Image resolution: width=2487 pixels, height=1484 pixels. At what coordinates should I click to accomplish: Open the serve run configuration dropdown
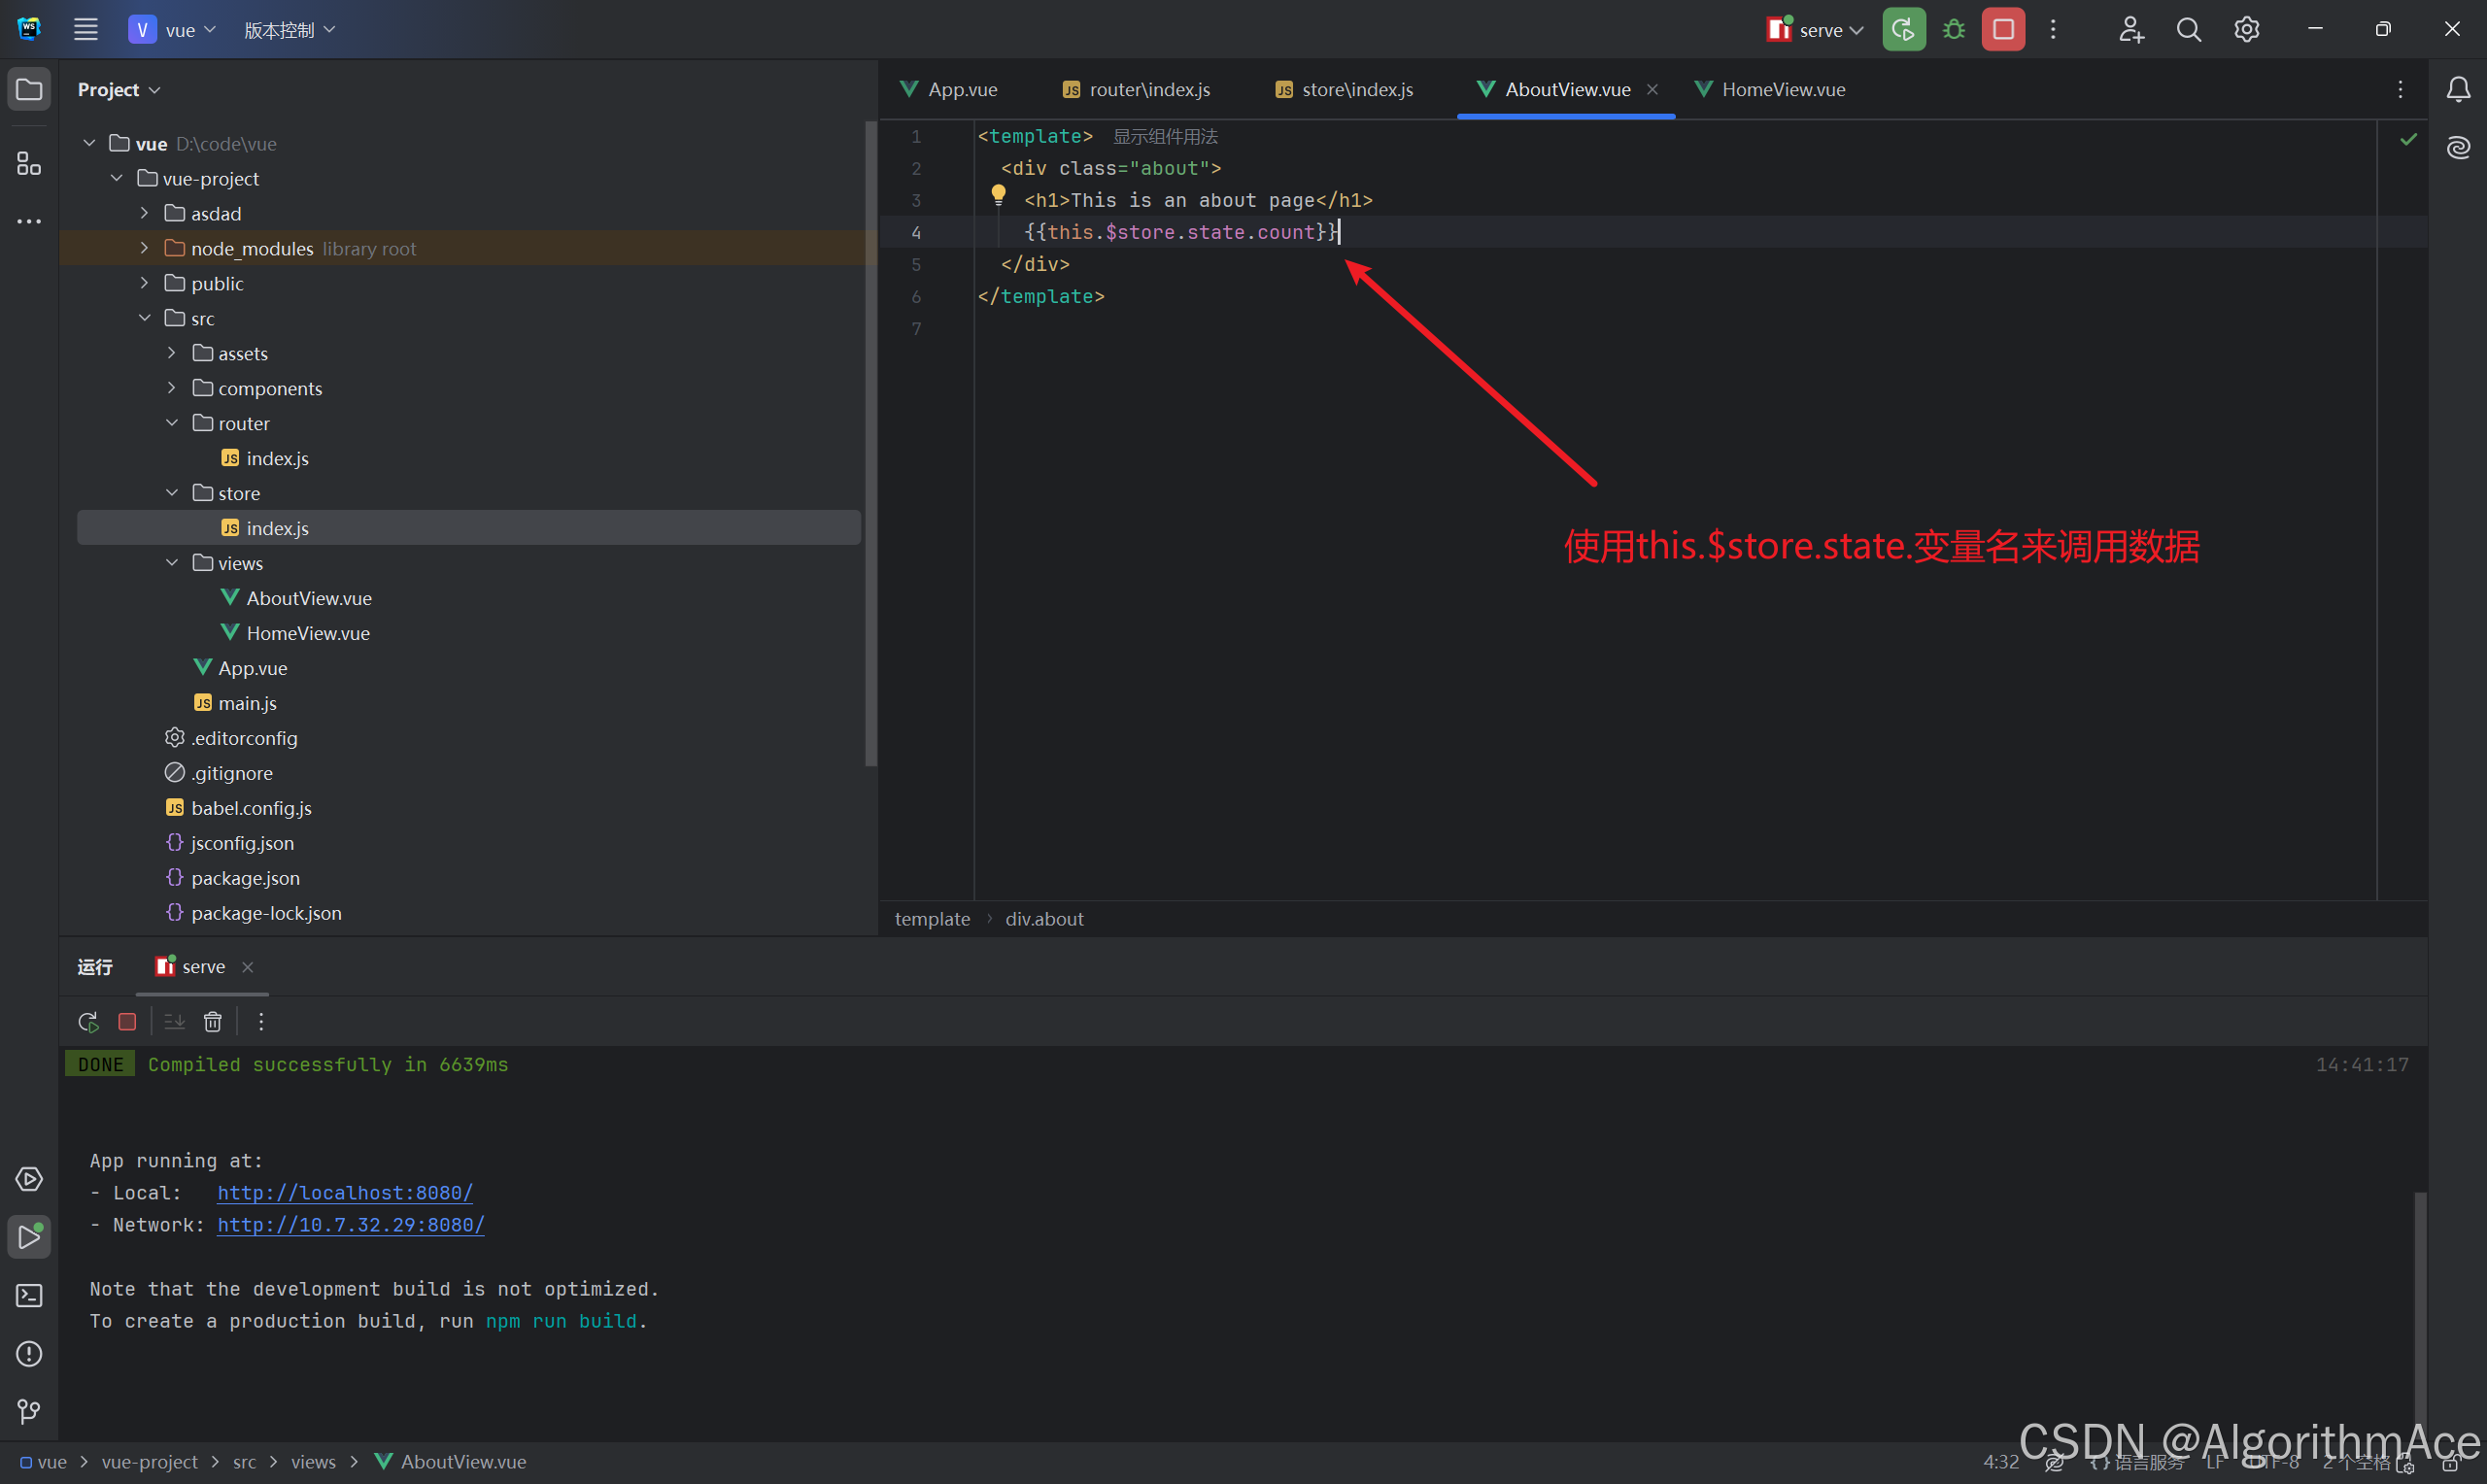tap(1816, 30)
